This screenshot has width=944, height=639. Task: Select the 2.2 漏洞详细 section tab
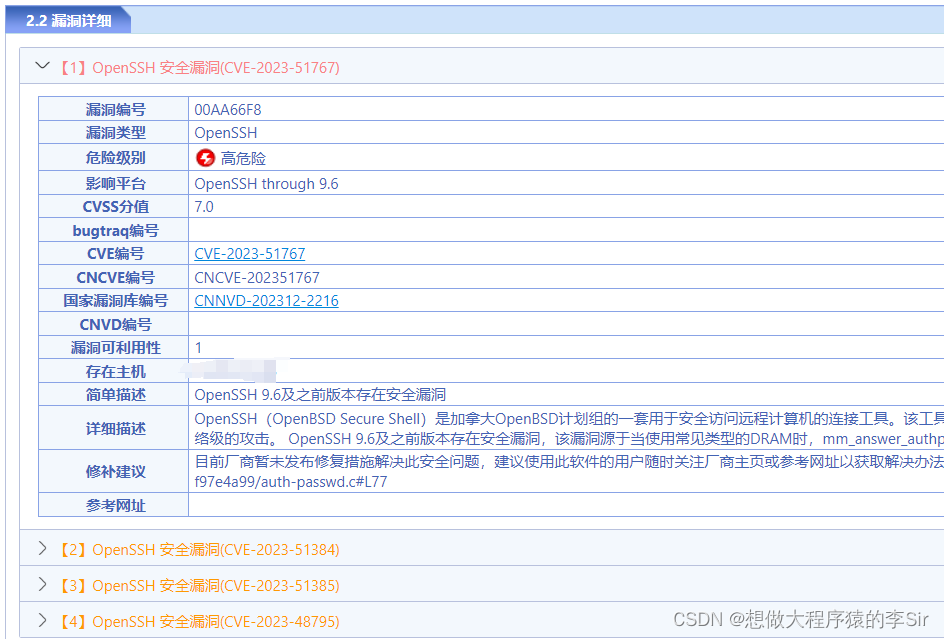(x=68, y=20)
